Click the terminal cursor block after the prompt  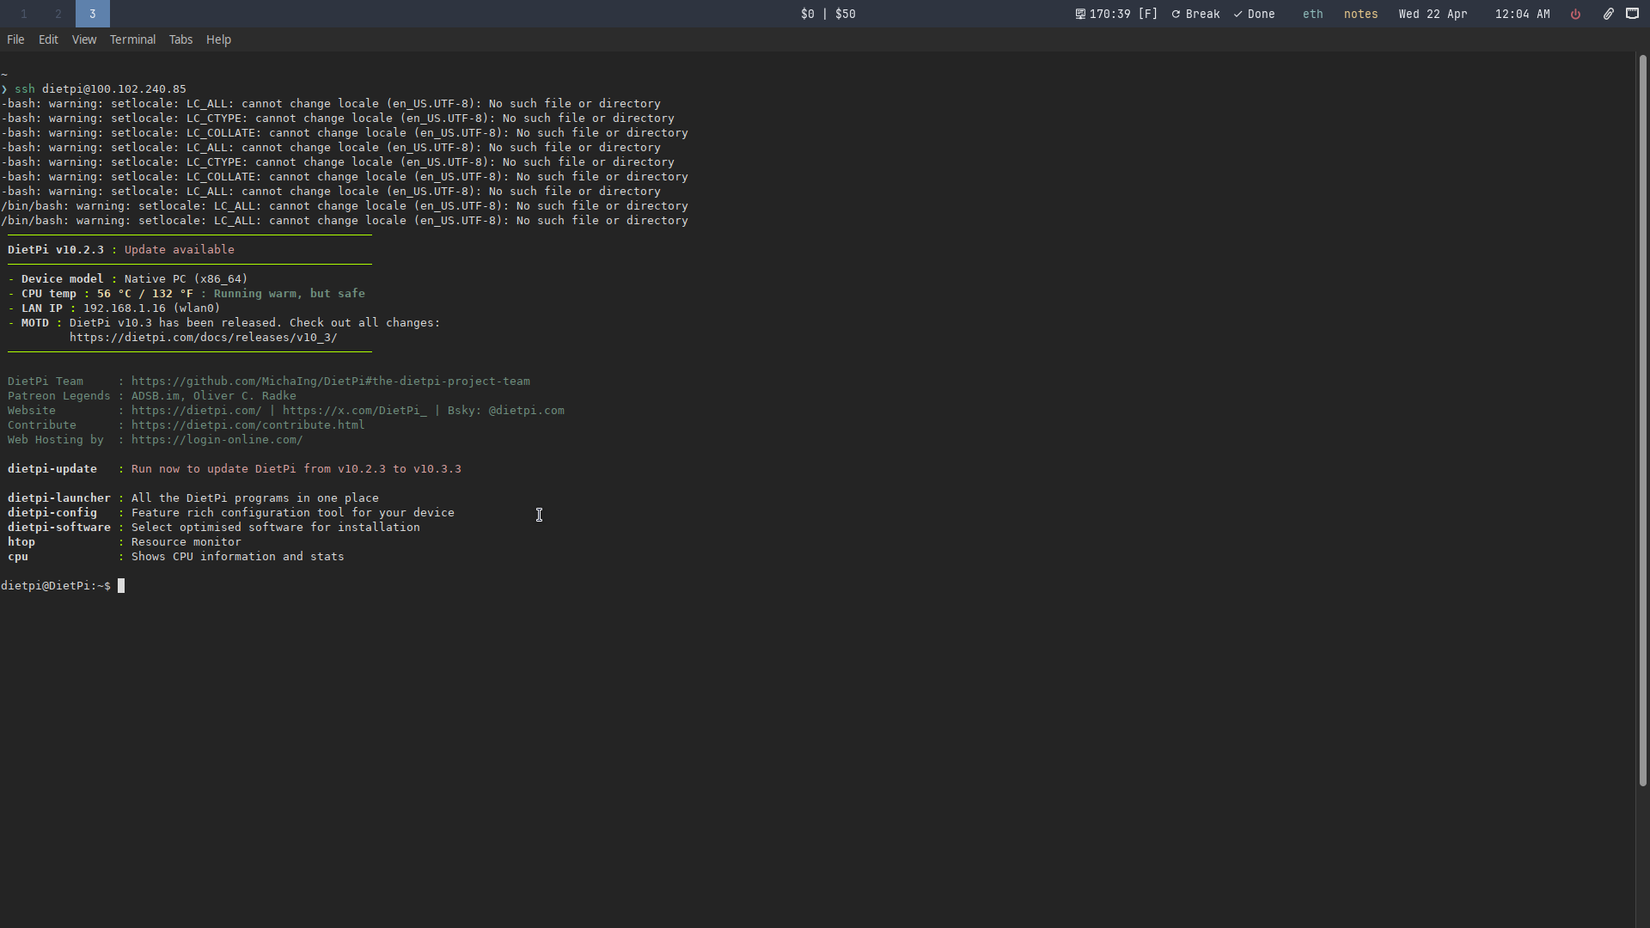(x=121, y=586)
